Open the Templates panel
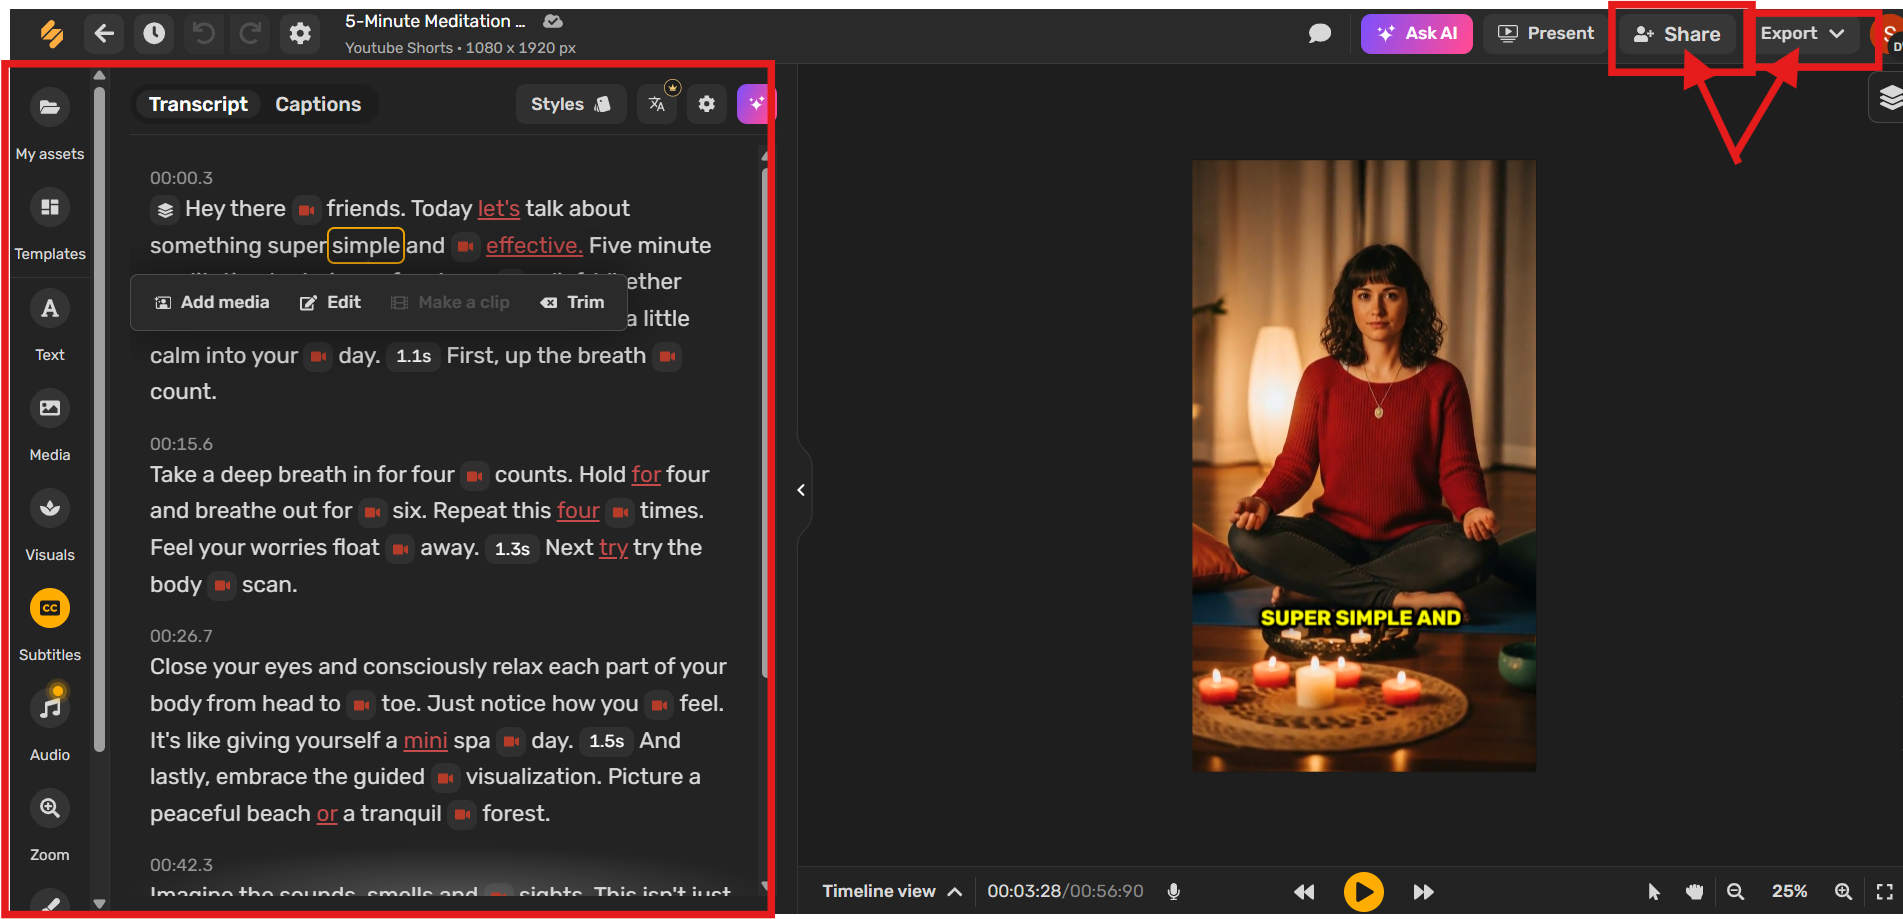 (x=49, y=208)
